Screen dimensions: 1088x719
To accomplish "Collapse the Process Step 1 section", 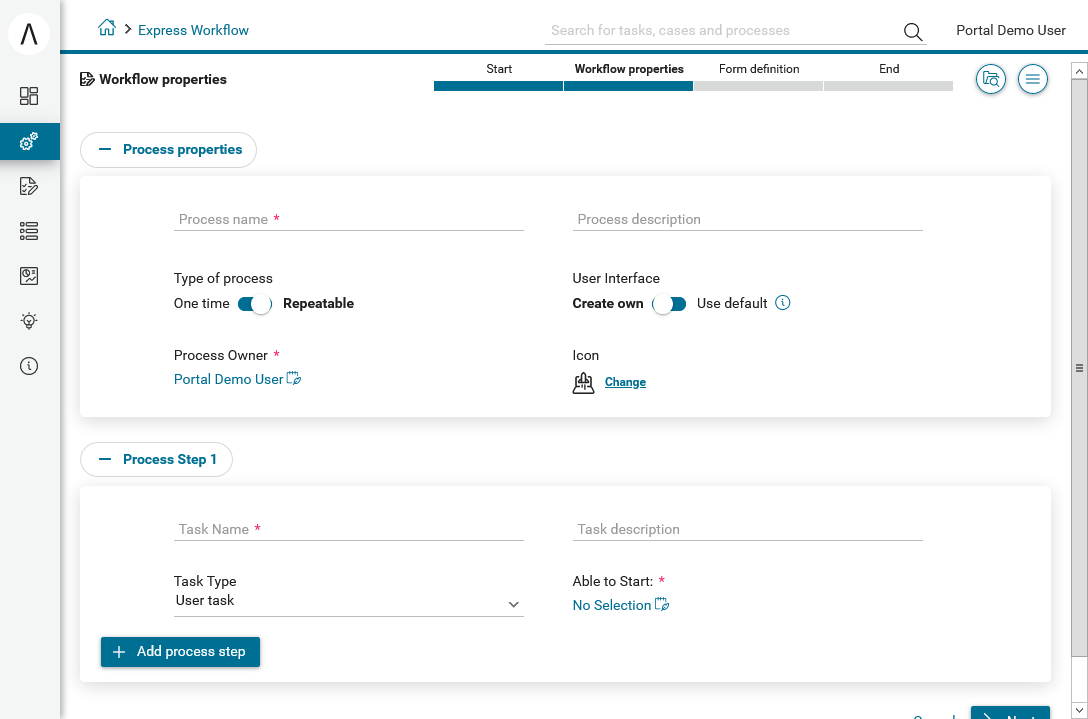I will pyautogui.click(x=156, y=459).
